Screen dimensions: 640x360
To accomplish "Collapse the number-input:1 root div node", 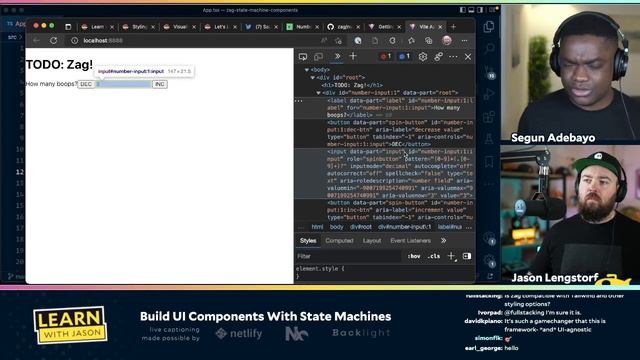I will coord(318,93).
